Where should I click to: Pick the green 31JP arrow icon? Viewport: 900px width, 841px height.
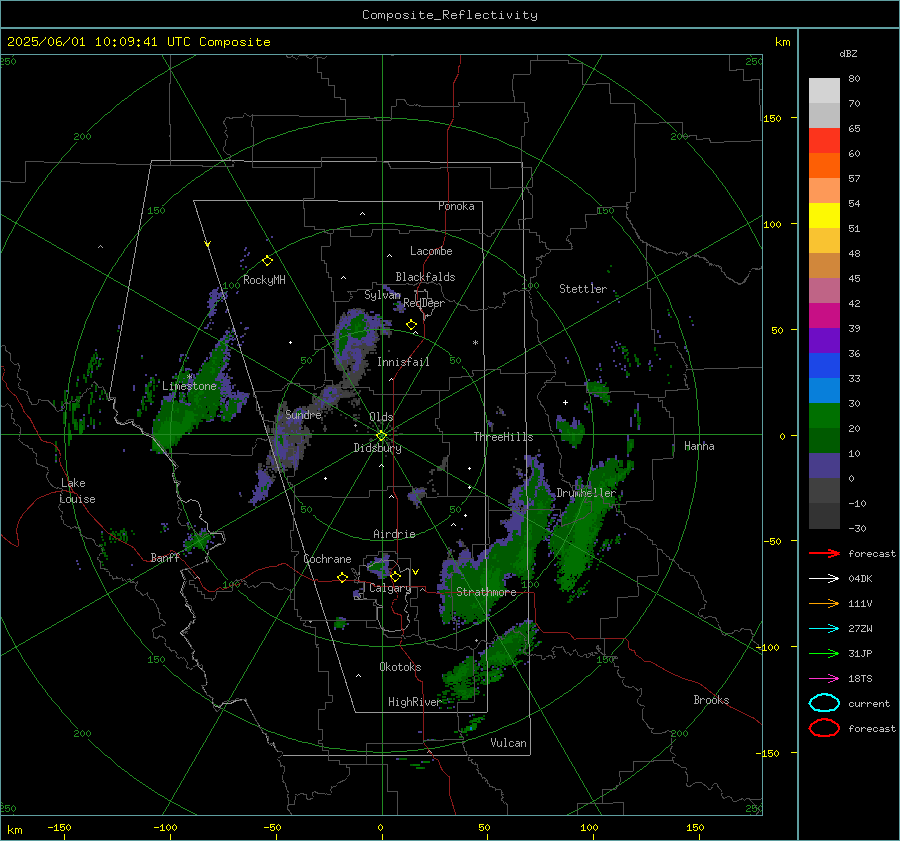pos(824,653)
